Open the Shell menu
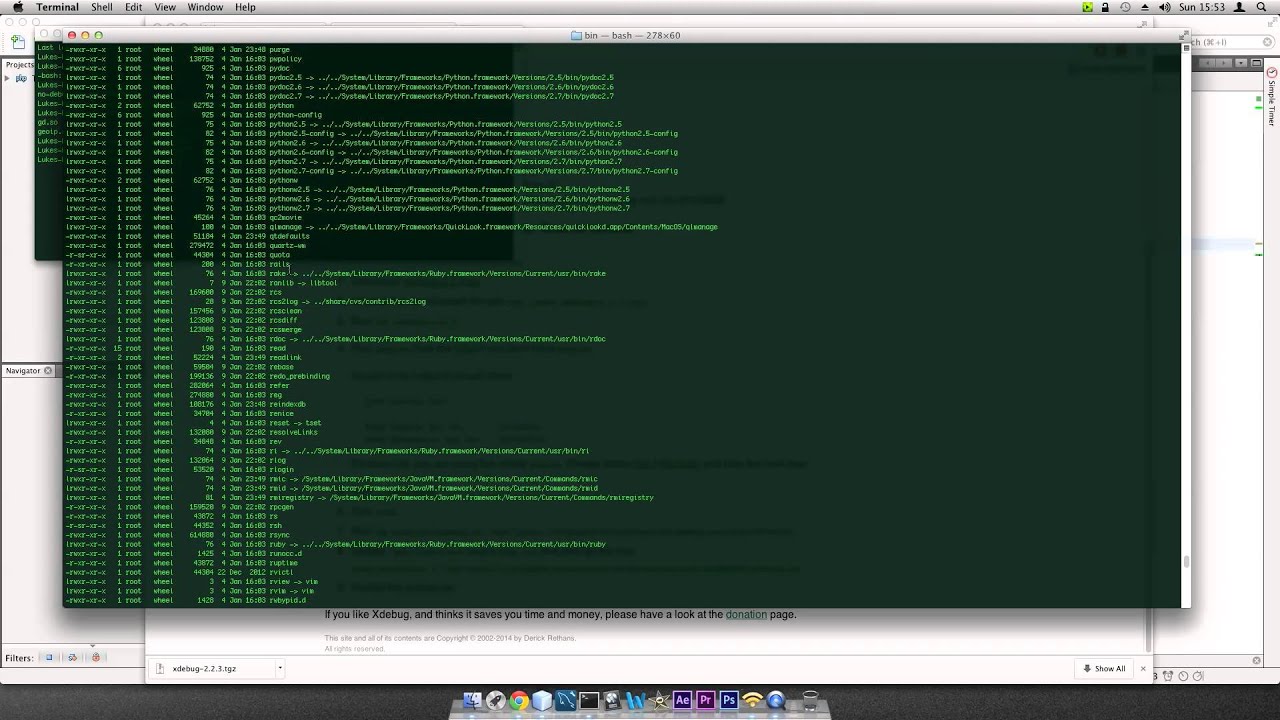Screen dimensions: 1280x720 pos(102,7)
